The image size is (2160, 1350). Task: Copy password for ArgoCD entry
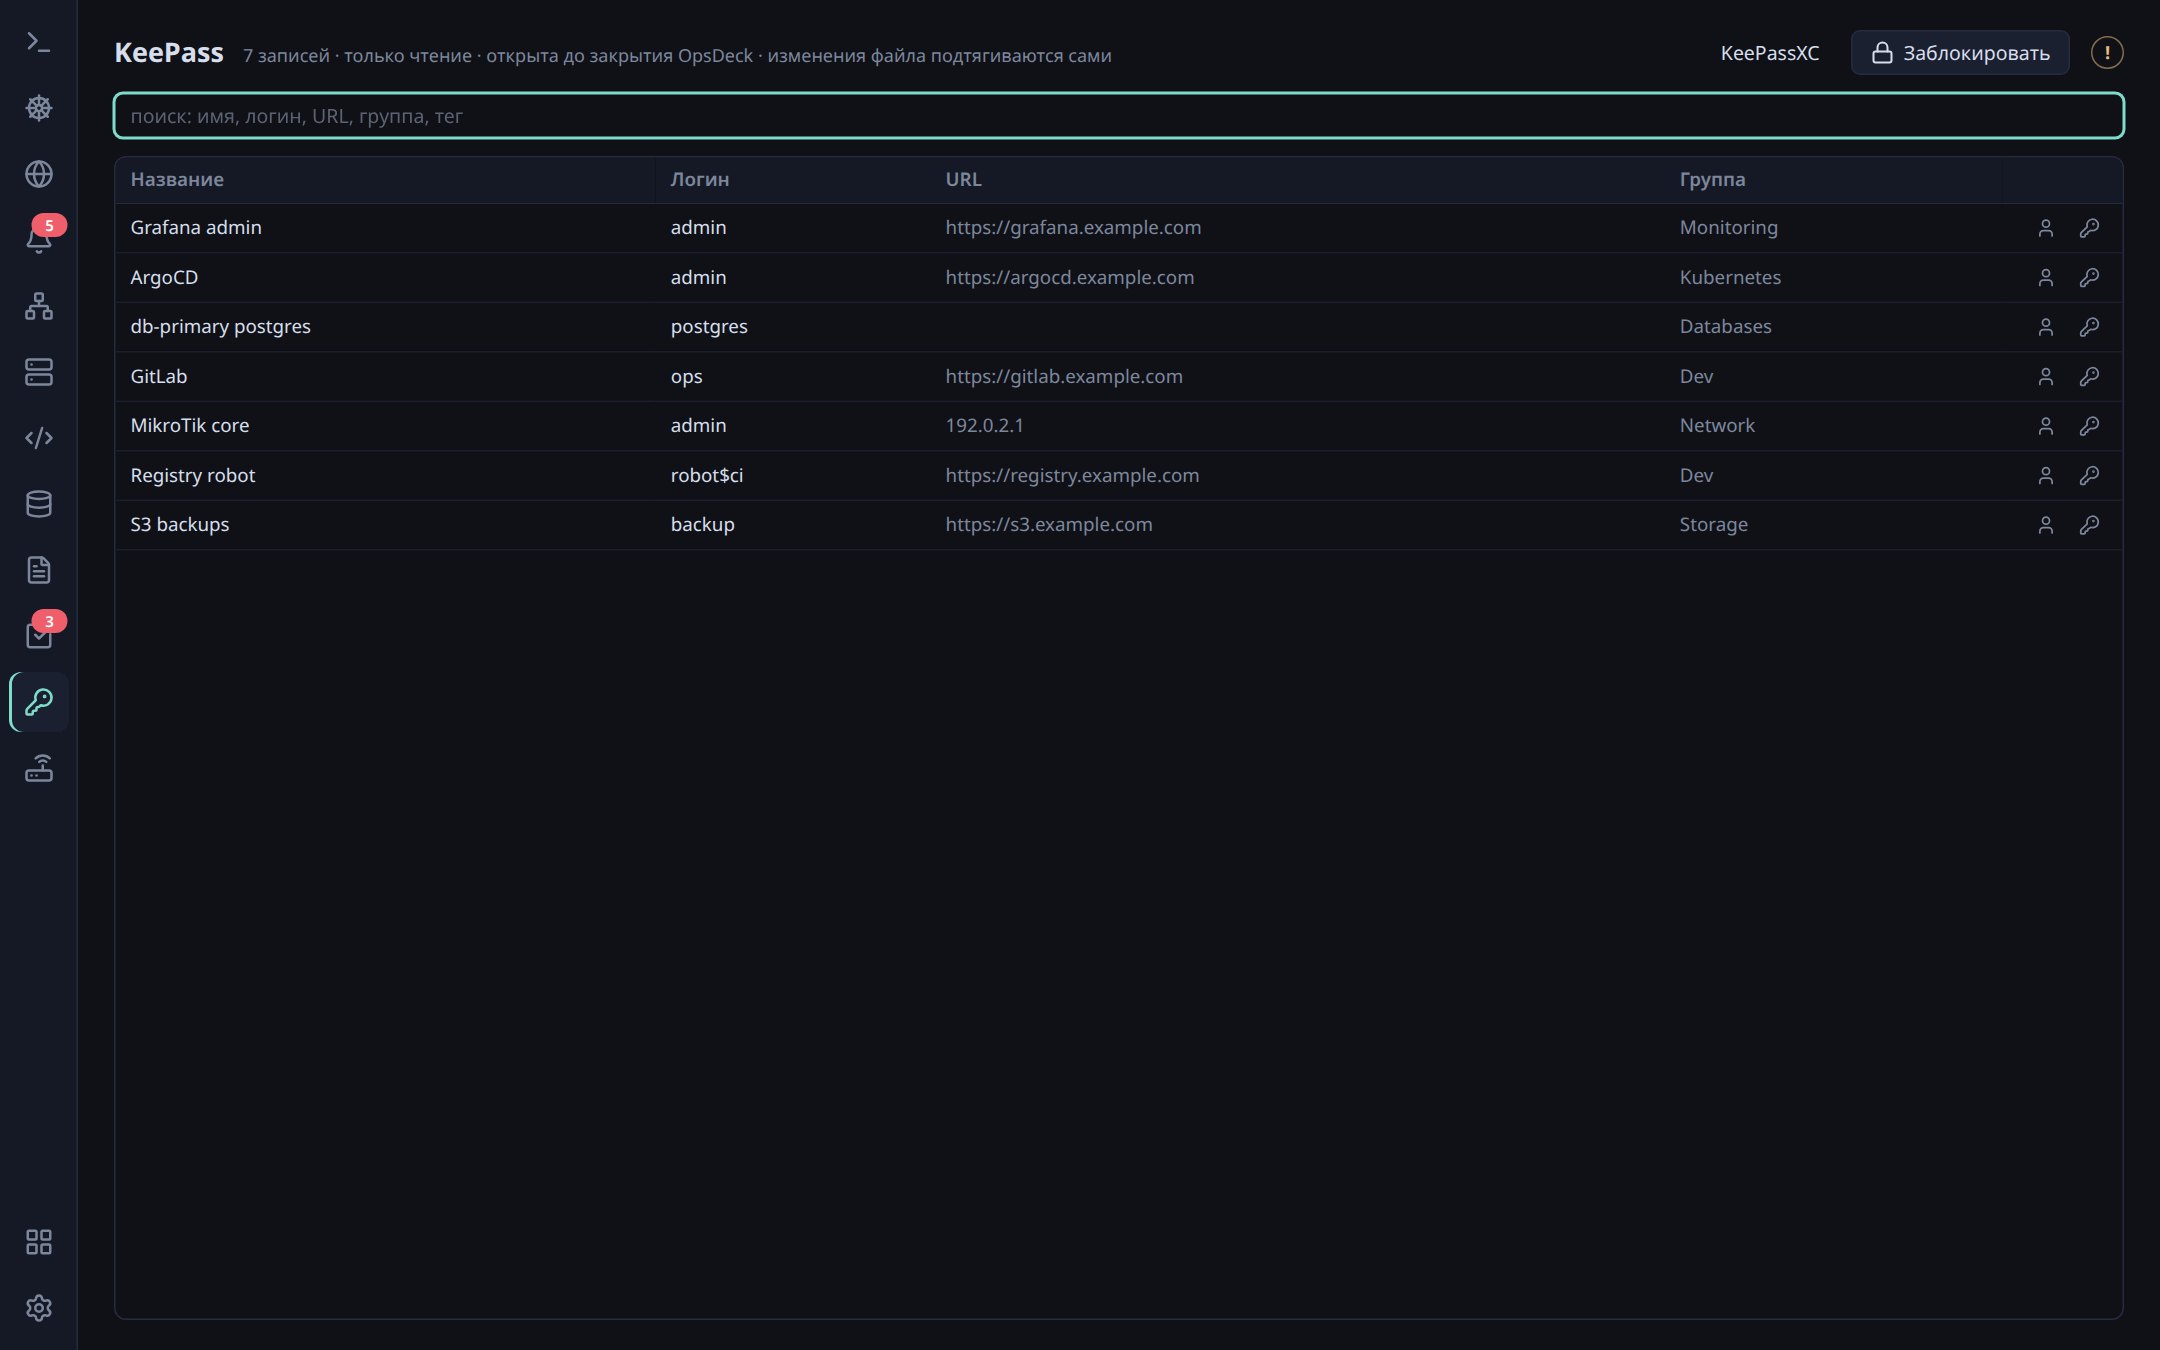point(2089,277)
